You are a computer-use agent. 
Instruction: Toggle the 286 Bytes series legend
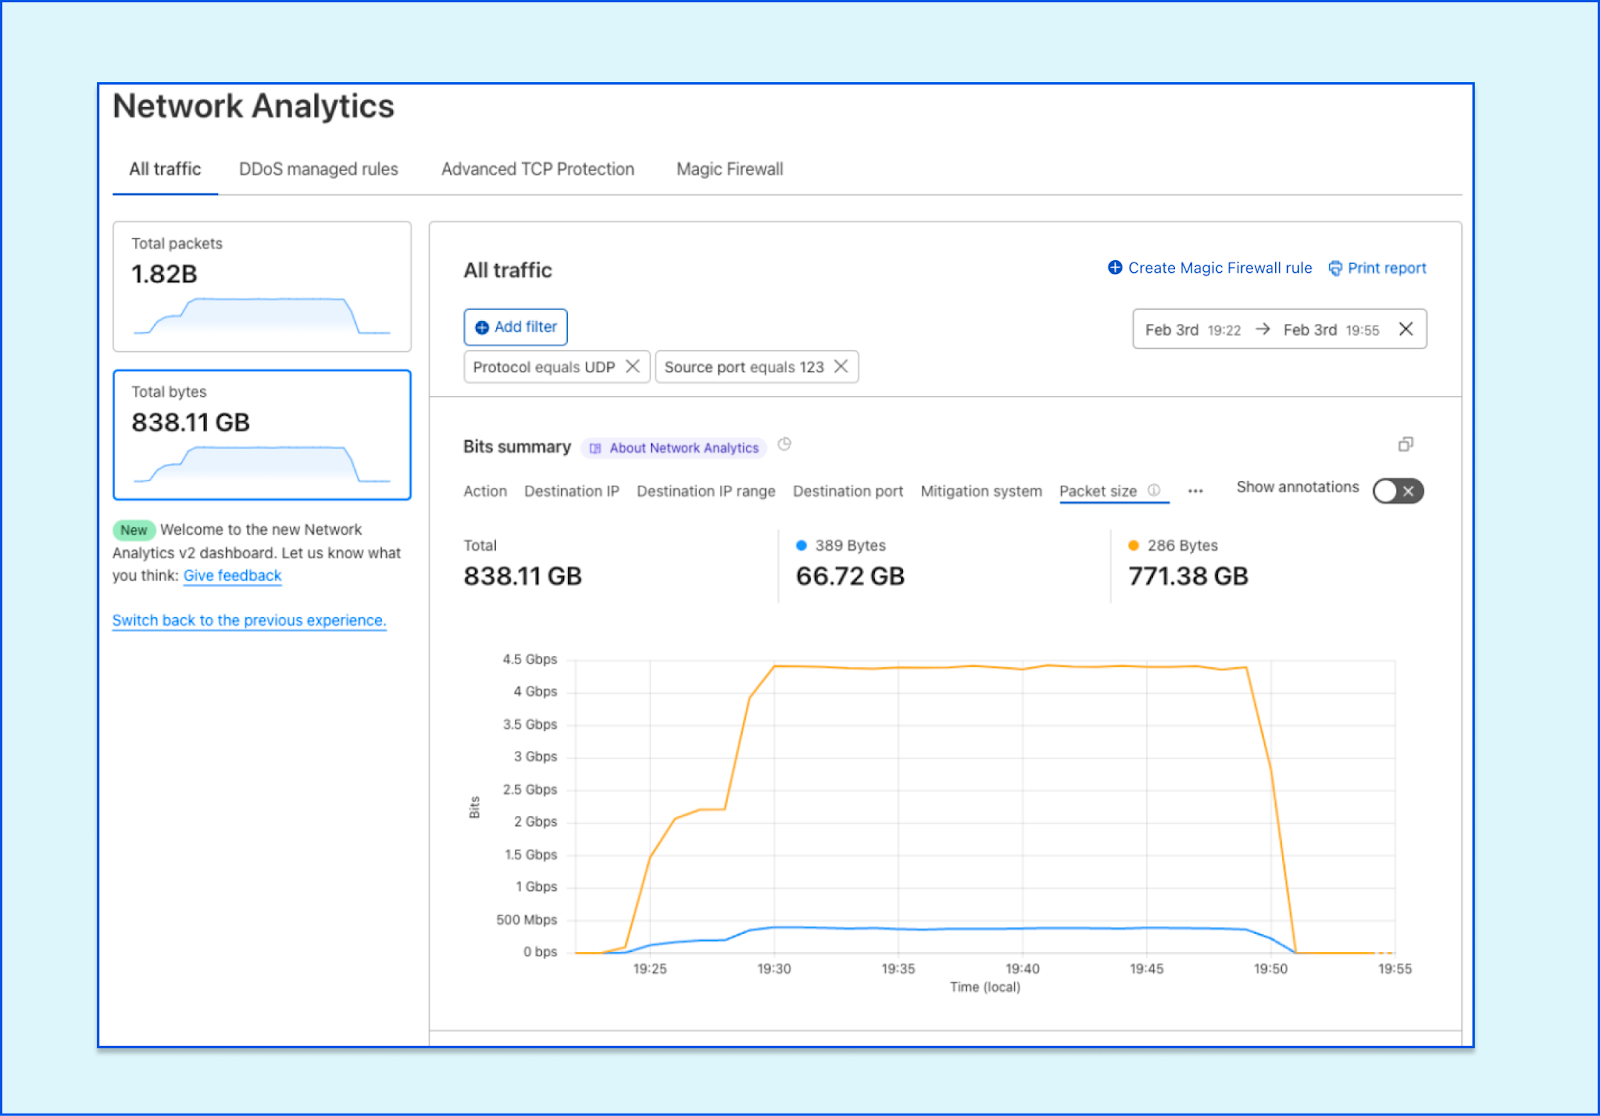click(1173, 546)
